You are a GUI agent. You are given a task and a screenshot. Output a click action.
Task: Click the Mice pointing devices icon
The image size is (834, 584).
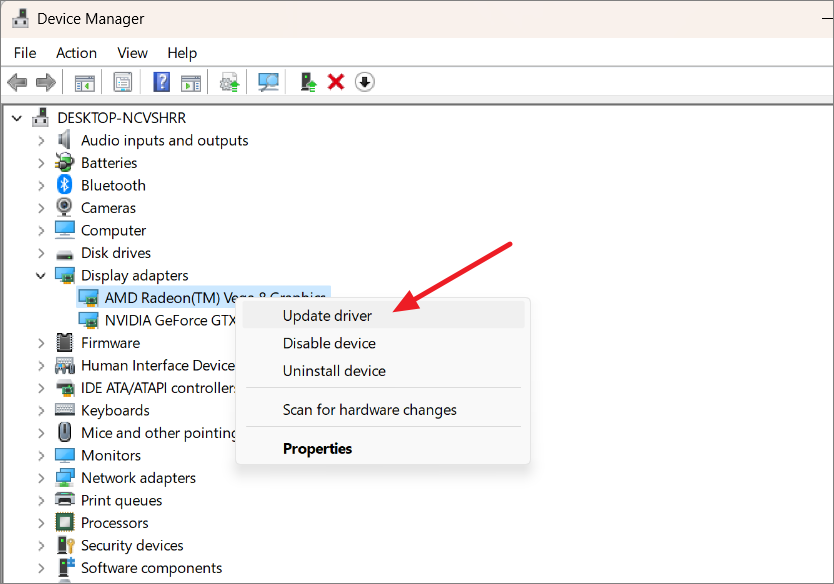(x=64, y=432)
